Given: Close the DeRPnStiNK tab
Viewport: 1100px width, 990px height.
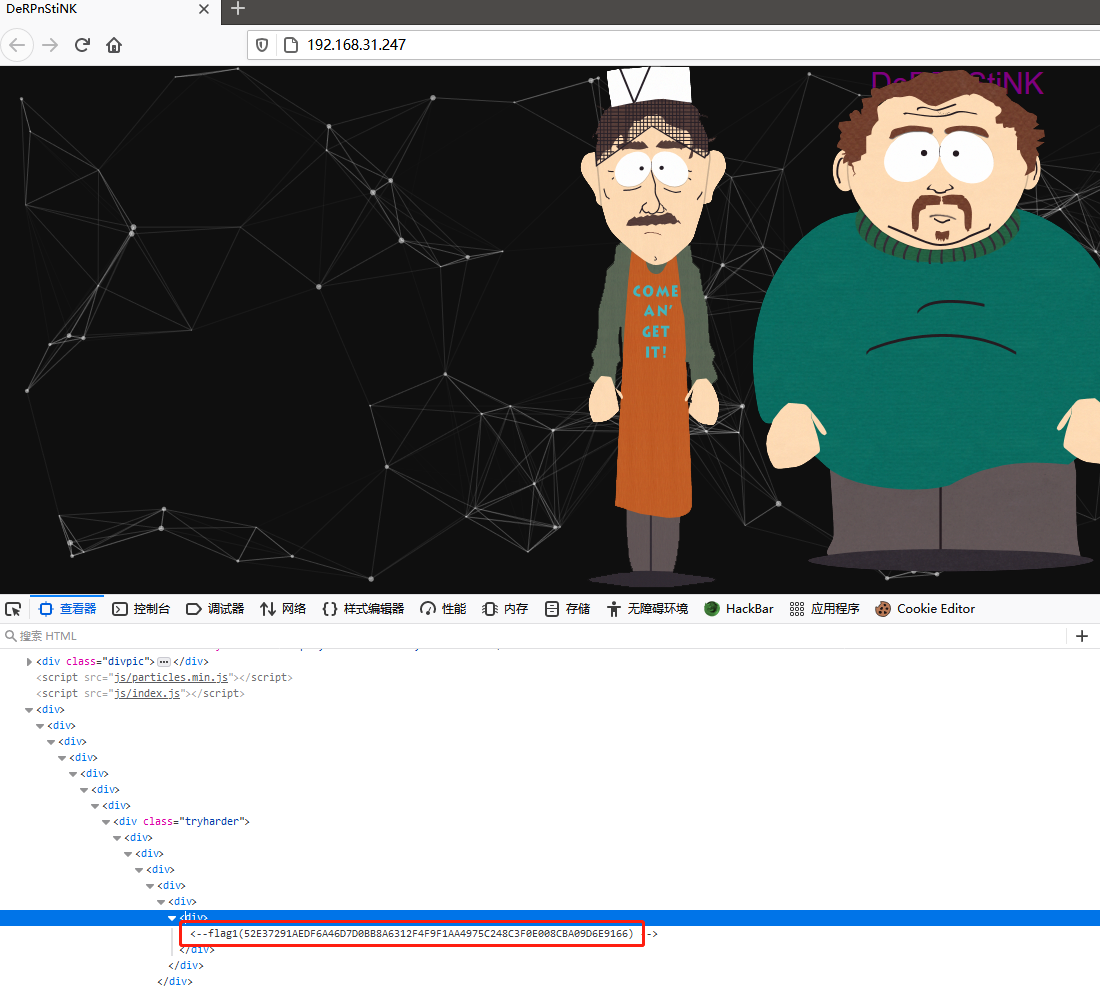Looking at the screenshot, I should [x=203, y=9].
